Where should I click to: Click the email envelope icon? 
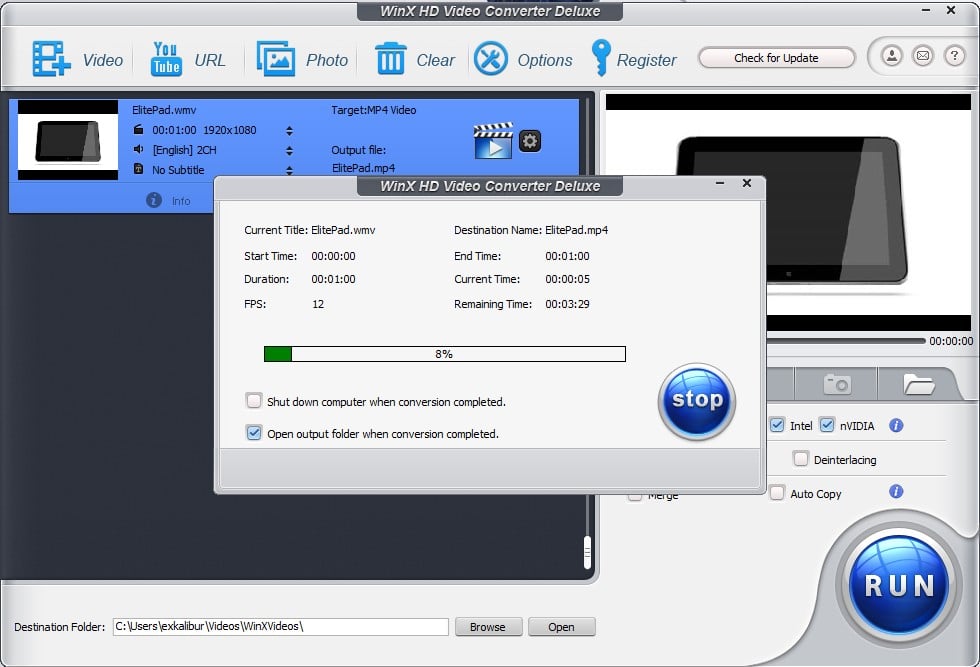[921, 57]
